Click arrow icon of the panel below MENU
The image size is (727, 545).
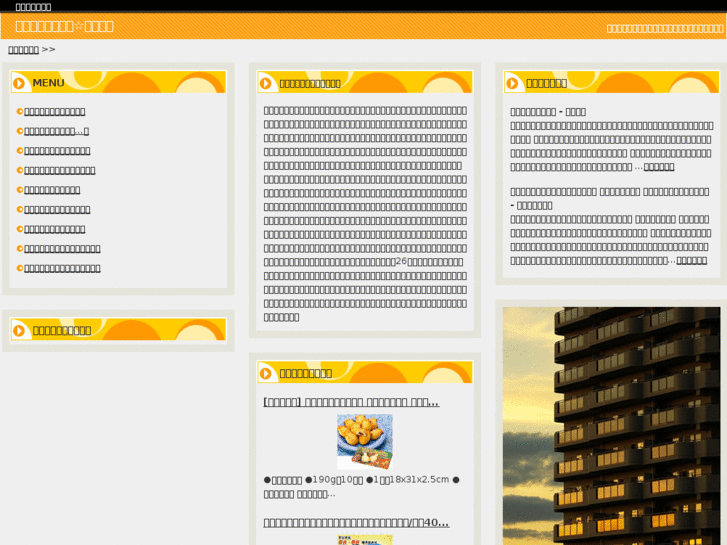pos(19,330)
